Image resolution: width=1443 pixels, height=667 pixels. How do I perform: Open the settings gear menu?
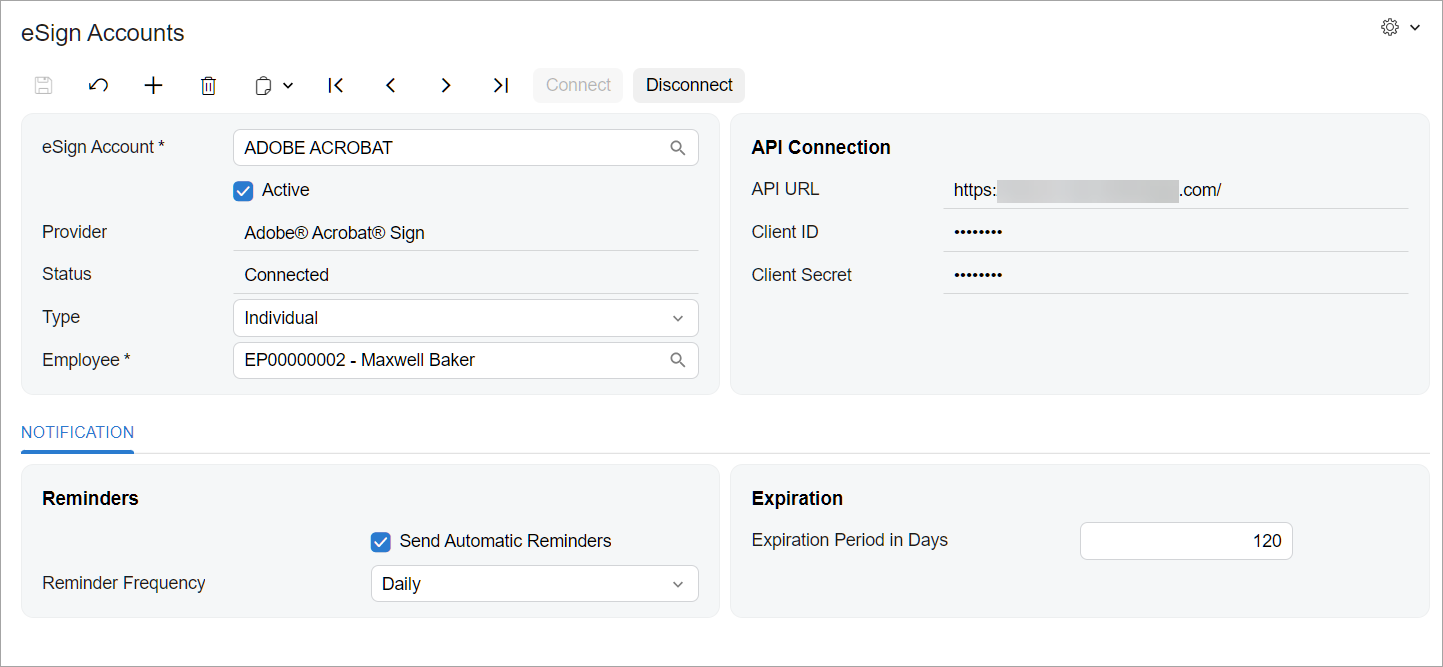coord(1390,27)
